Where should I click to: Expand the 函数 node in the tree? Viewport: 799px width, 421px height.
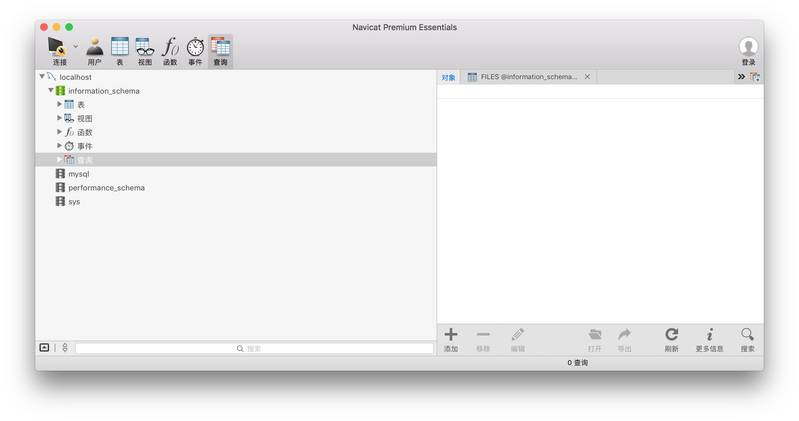59,131
